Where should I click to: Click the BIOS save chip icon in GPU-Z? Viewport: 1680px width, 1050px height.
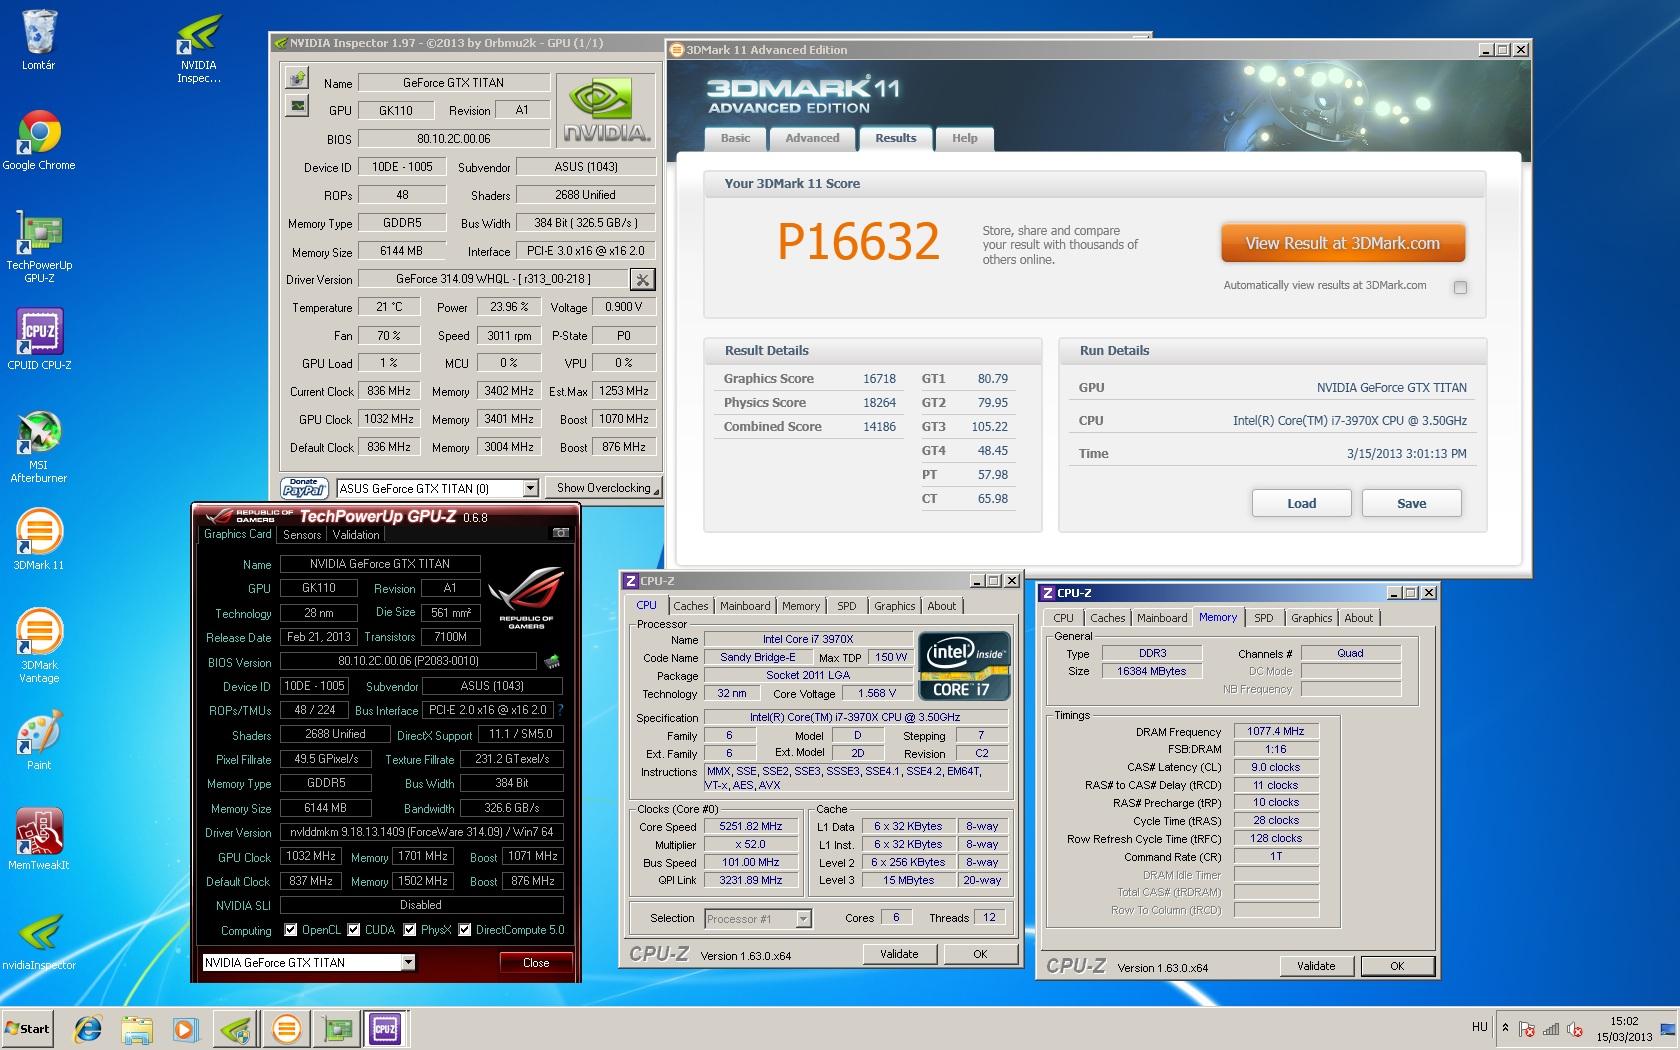[x=551, y=661]
